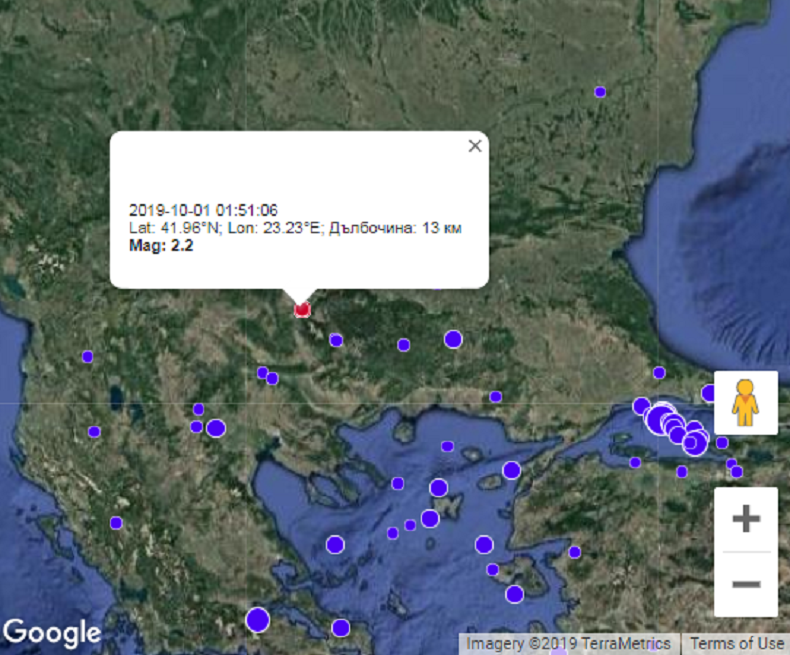Image resolution: width=790 pixels, height=655 pixels.
Task: Click the Google logo on the map
Action: click(51, 632)
